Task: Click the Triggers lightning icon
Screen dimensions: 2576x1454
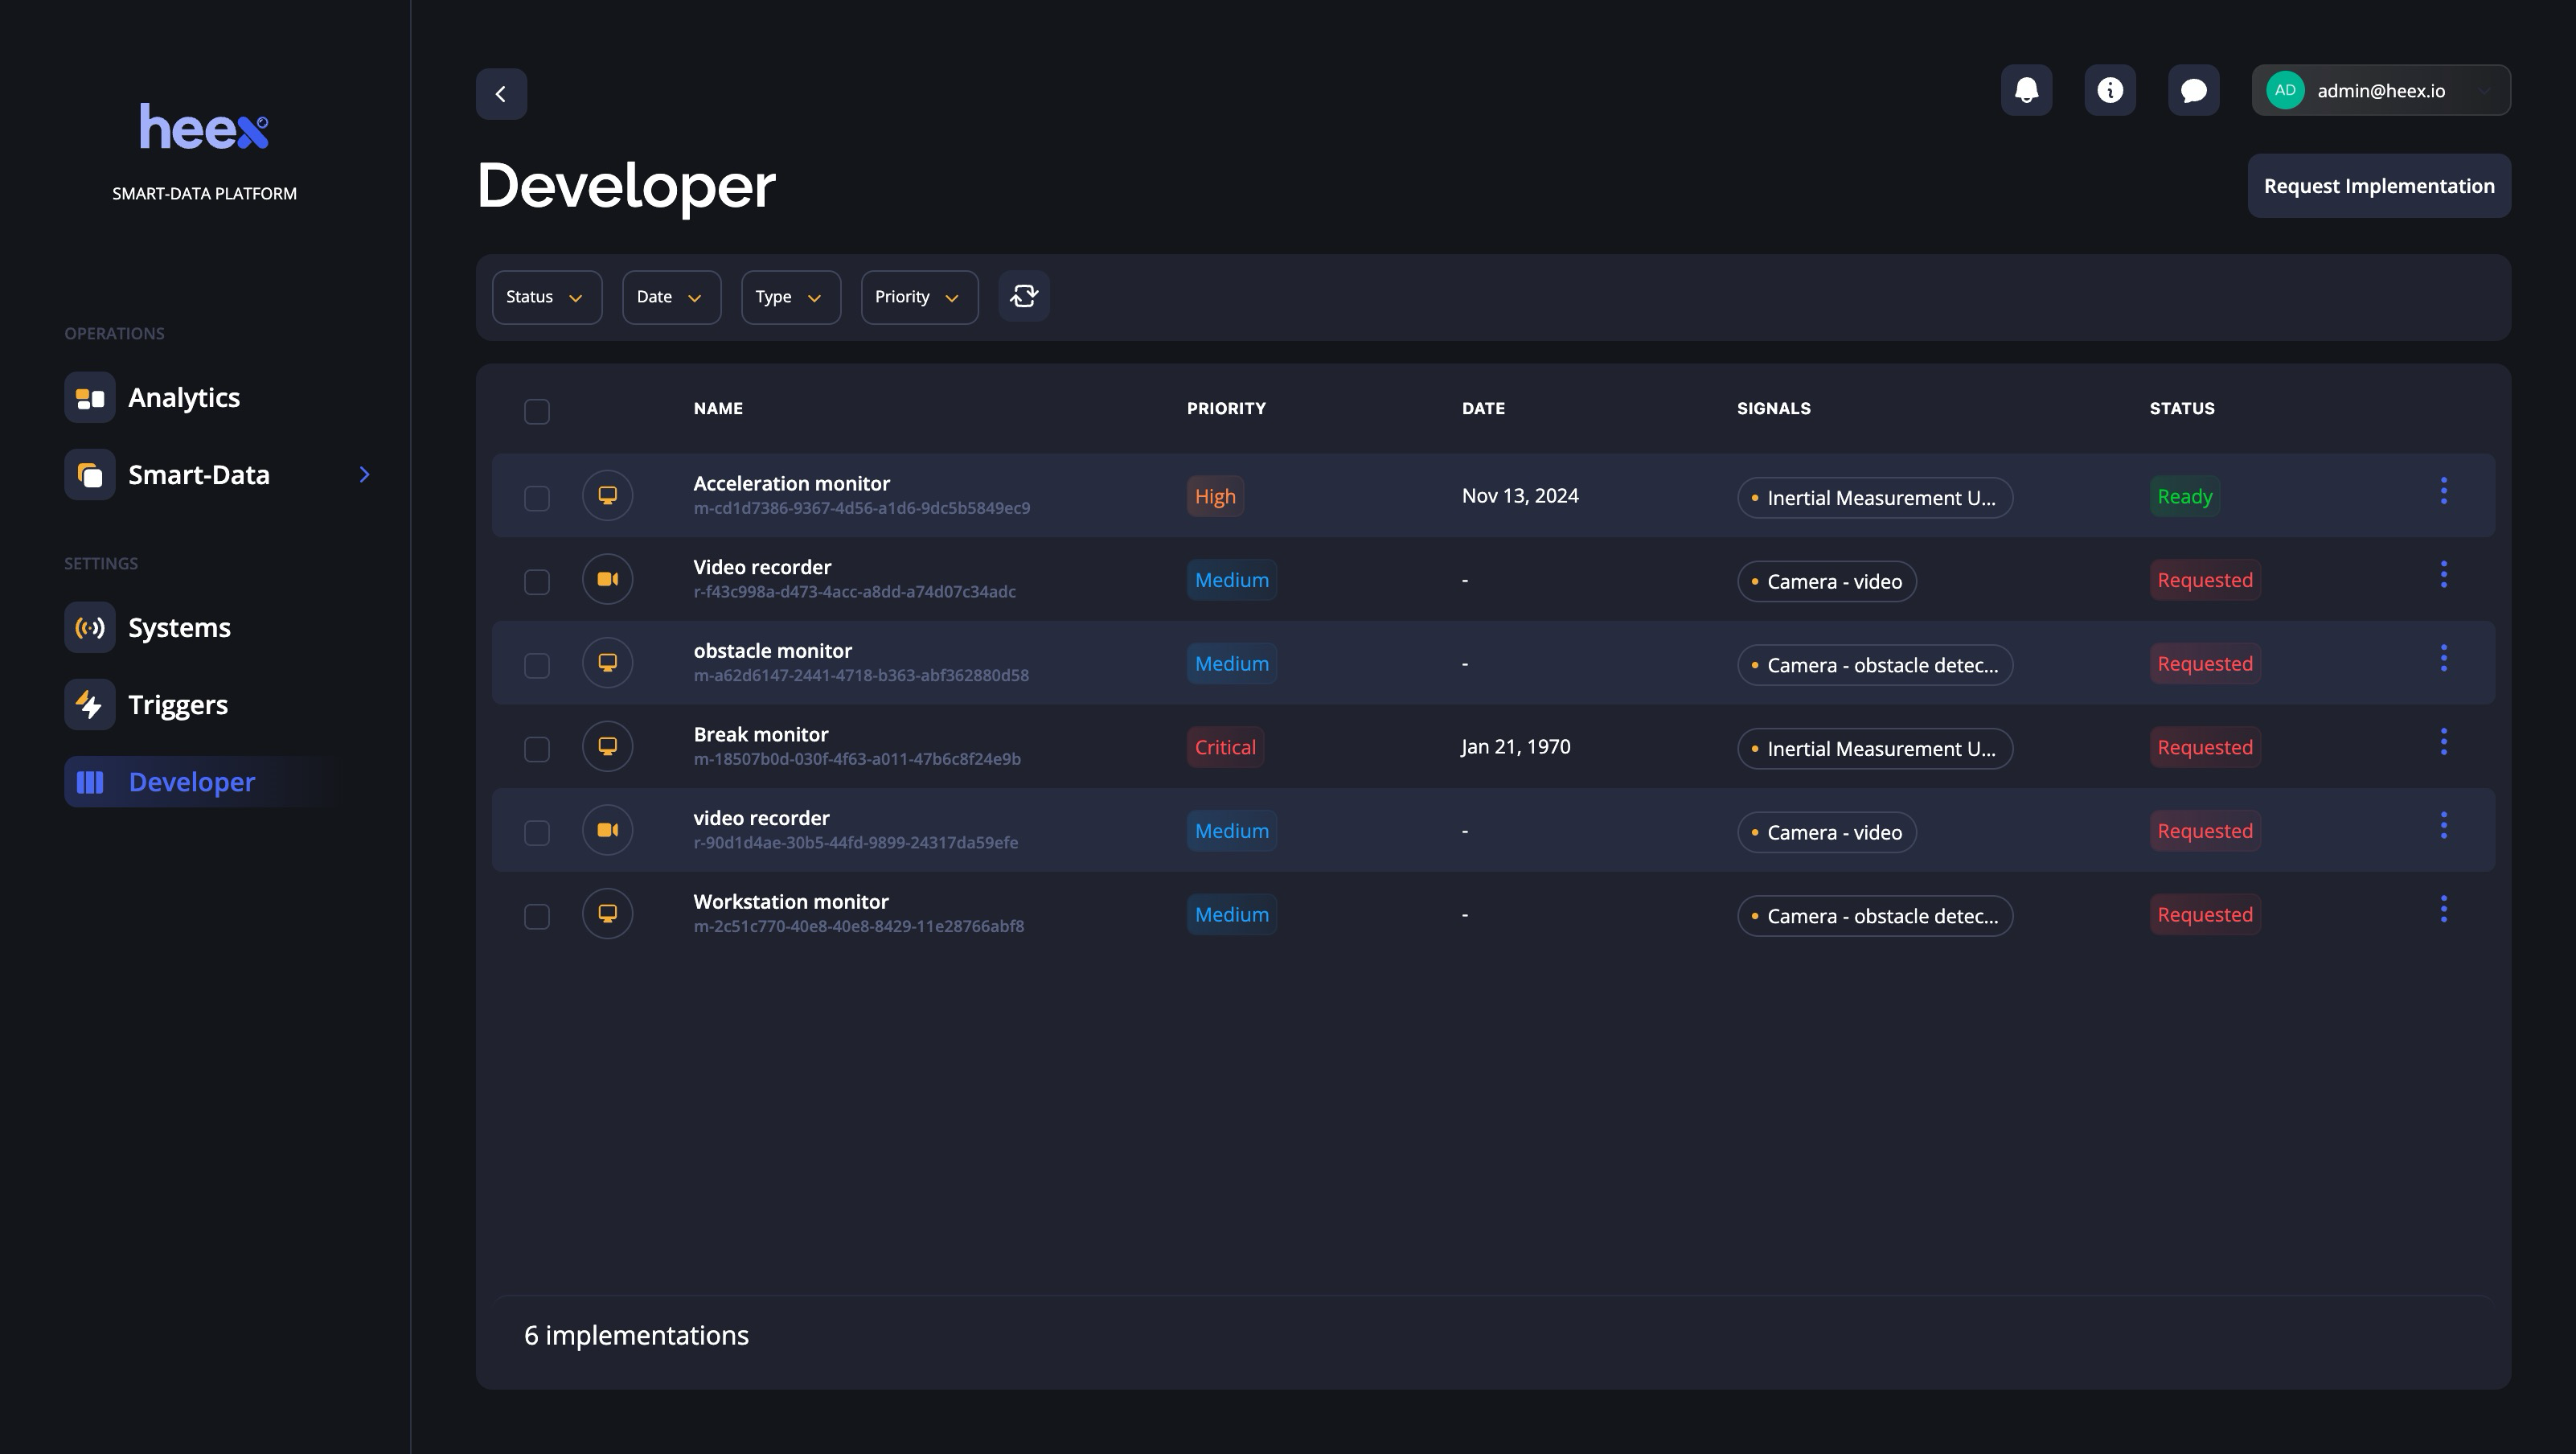Action: click(90, 705)
